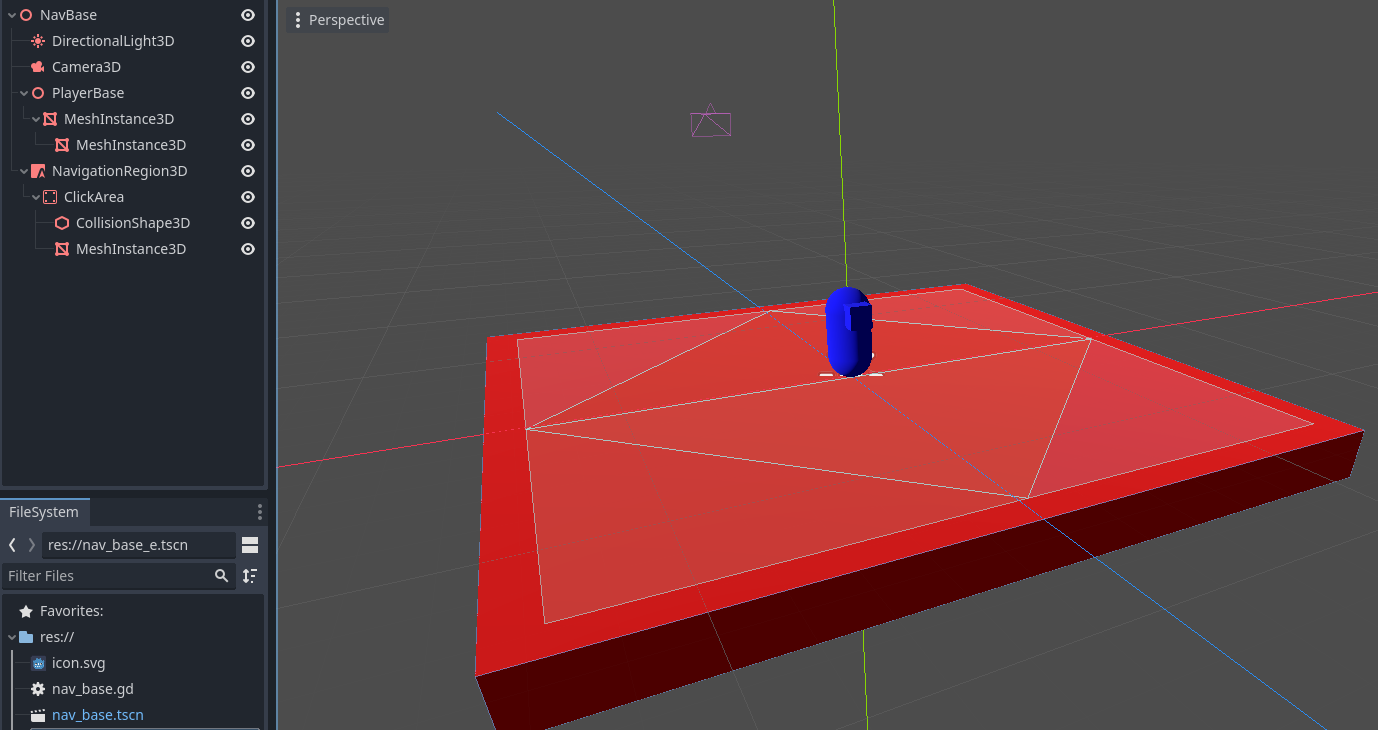Open the file sort options button

point(250,576)
